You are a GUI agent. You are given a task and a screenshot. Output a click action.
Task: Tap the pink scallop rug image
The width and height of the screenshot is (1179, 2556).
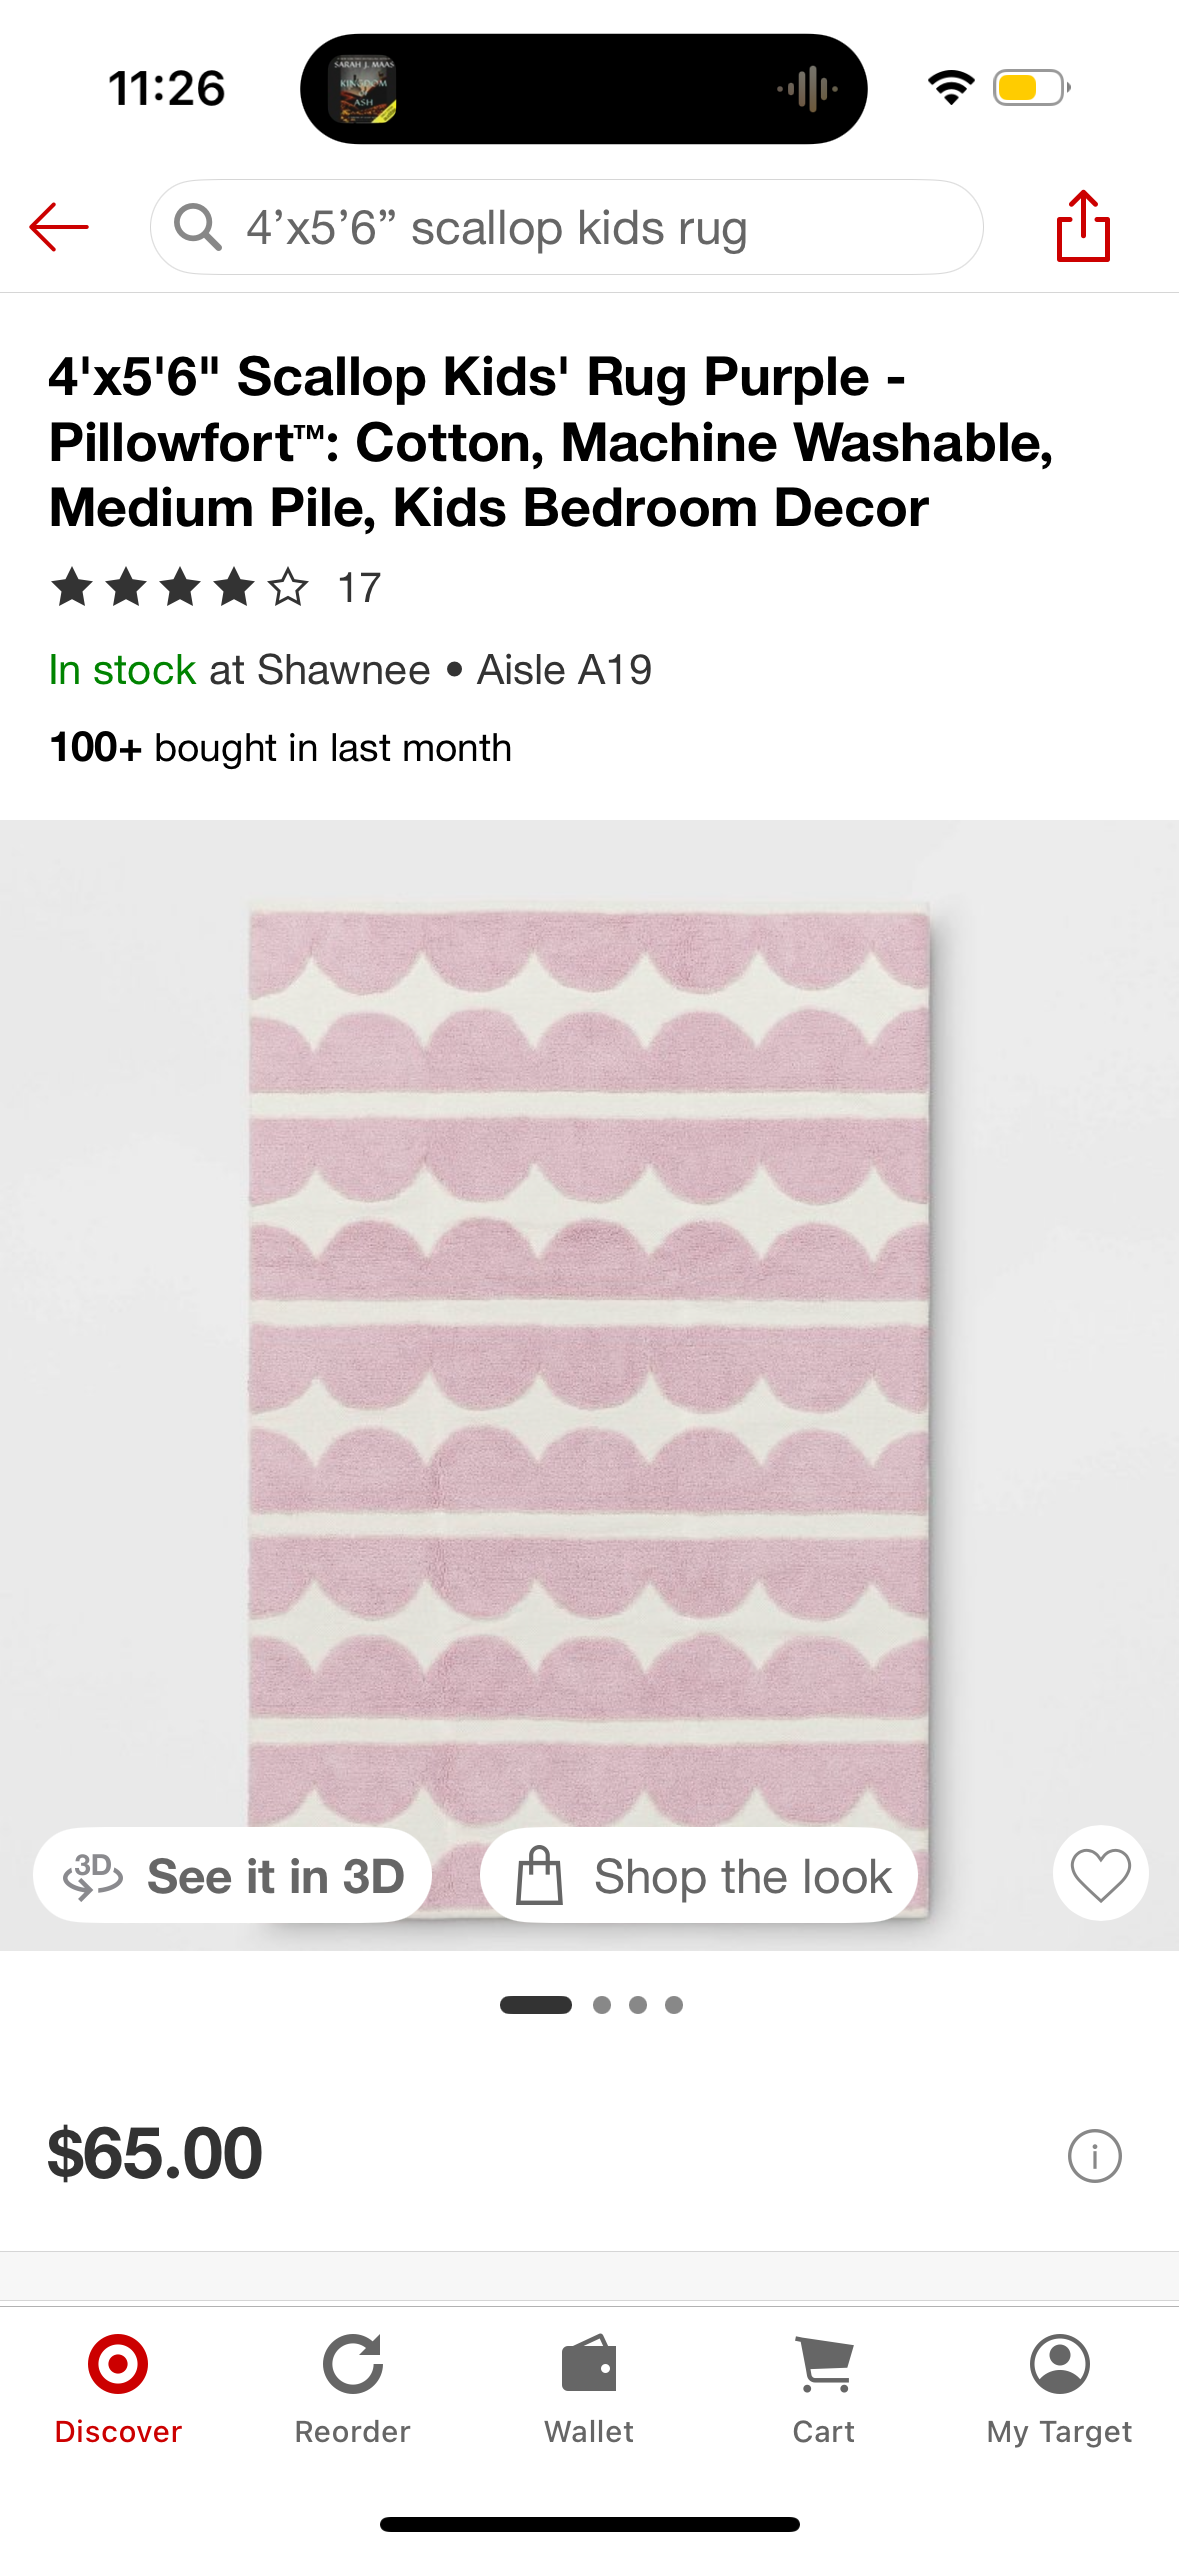pyautogui.click(x=589, y=1360)
